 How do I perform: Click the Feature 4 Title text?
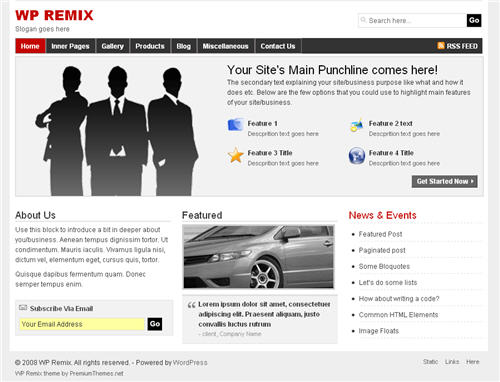[391, 153]
